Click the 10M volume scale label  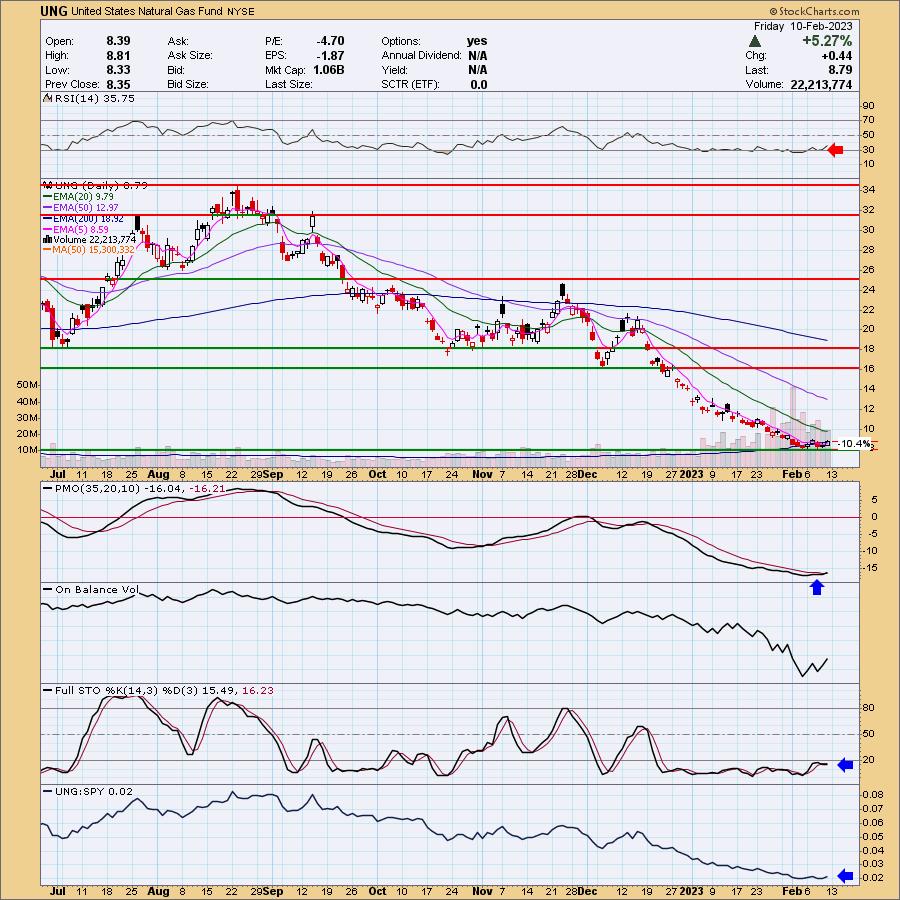click(28, 449)
